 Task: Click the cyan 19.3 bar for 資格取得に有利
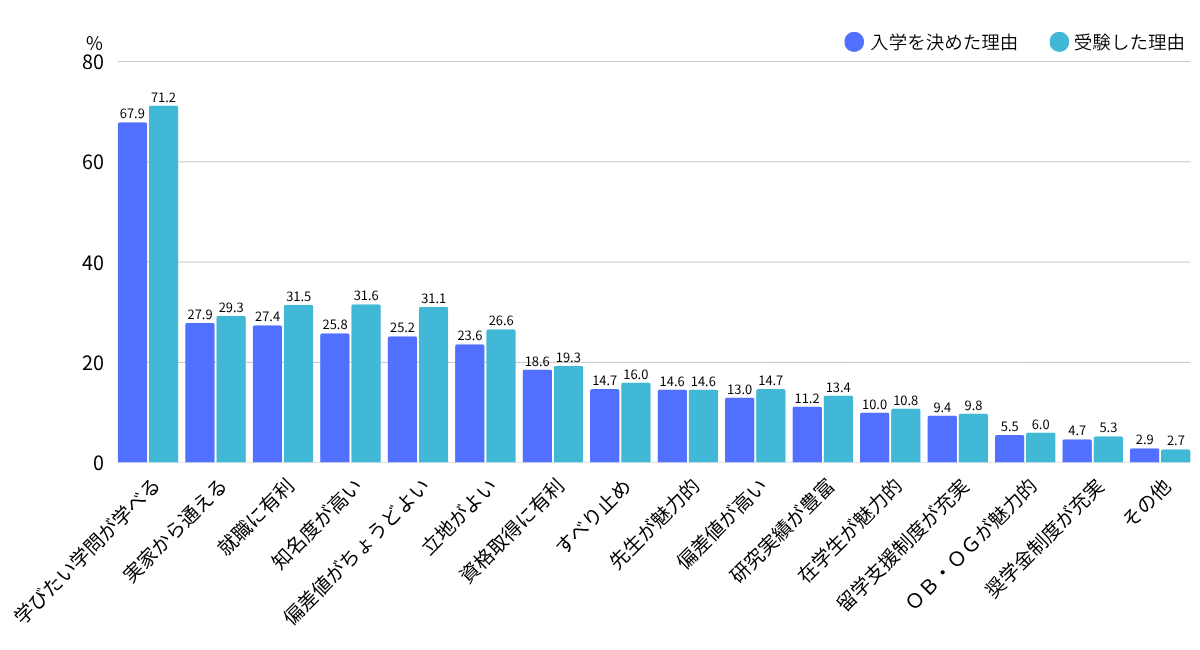click(568, 415)
